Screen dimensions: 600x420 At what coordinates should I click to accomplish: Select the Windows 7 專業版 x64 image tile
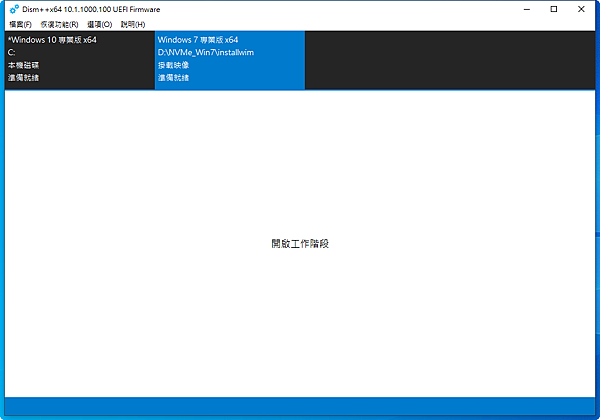230,60
